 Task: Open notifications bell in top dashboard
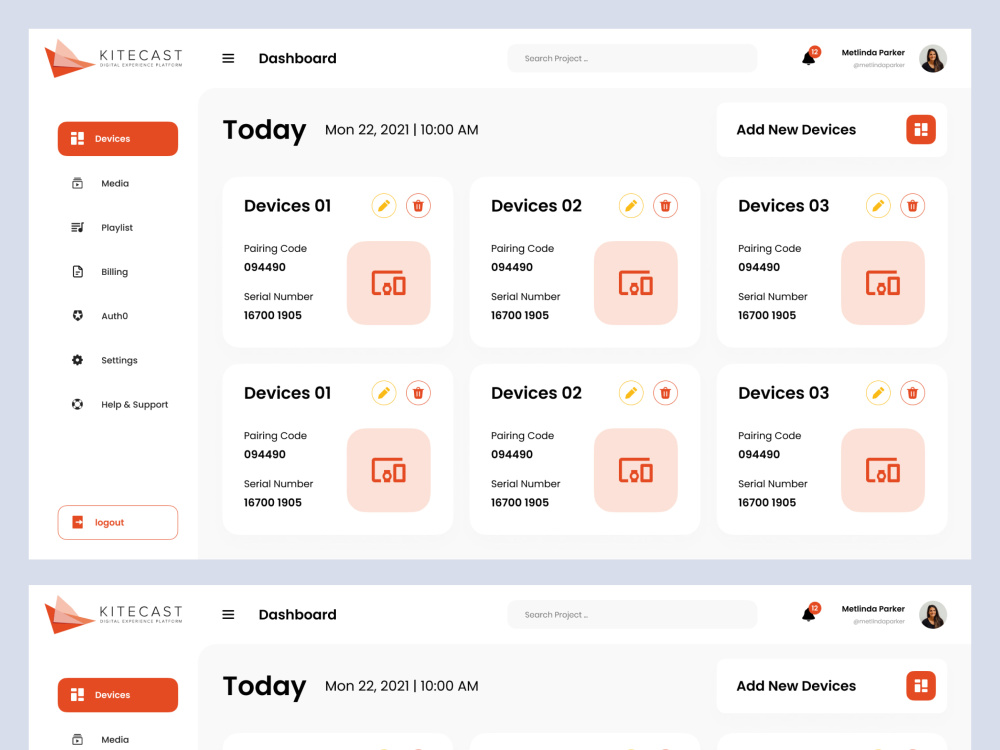(809, 59)
